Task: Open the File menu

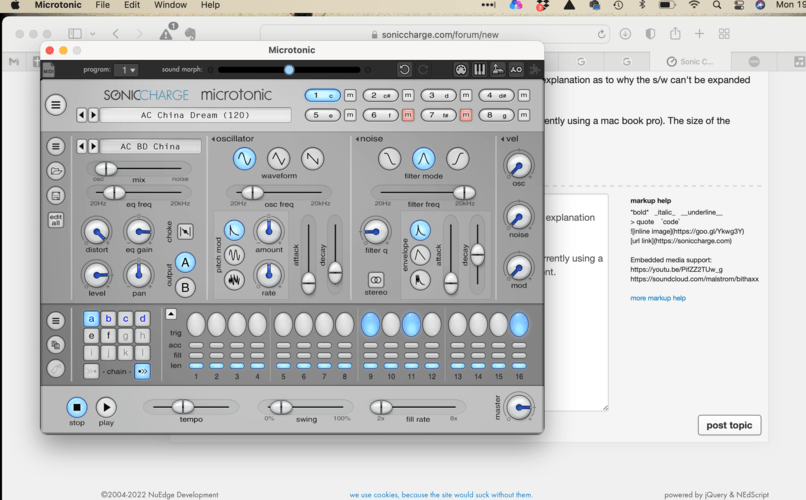Action: [x=102, y=5]
